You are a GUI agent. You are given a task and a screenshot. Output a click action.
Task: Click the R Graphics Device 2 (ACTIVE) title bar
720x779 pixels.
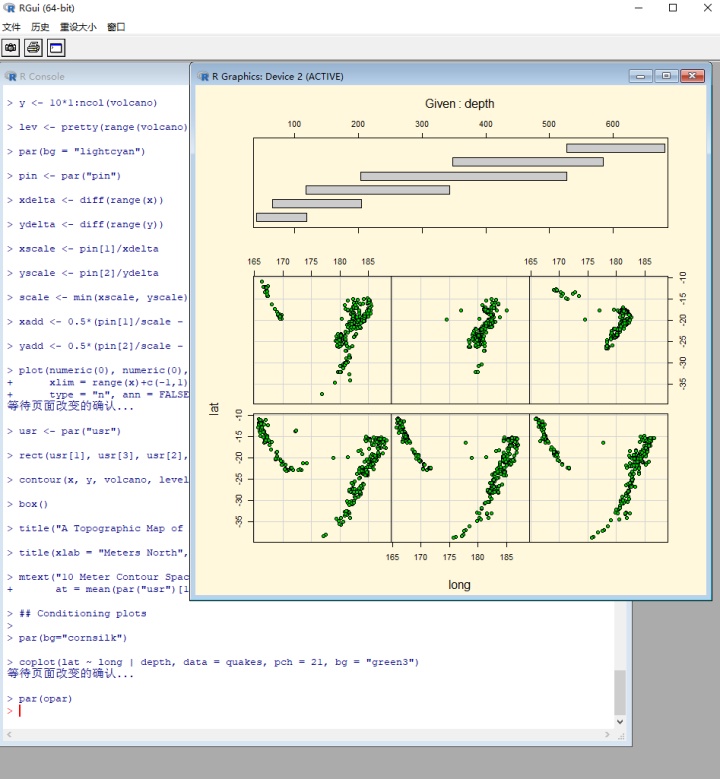[412, 77]
